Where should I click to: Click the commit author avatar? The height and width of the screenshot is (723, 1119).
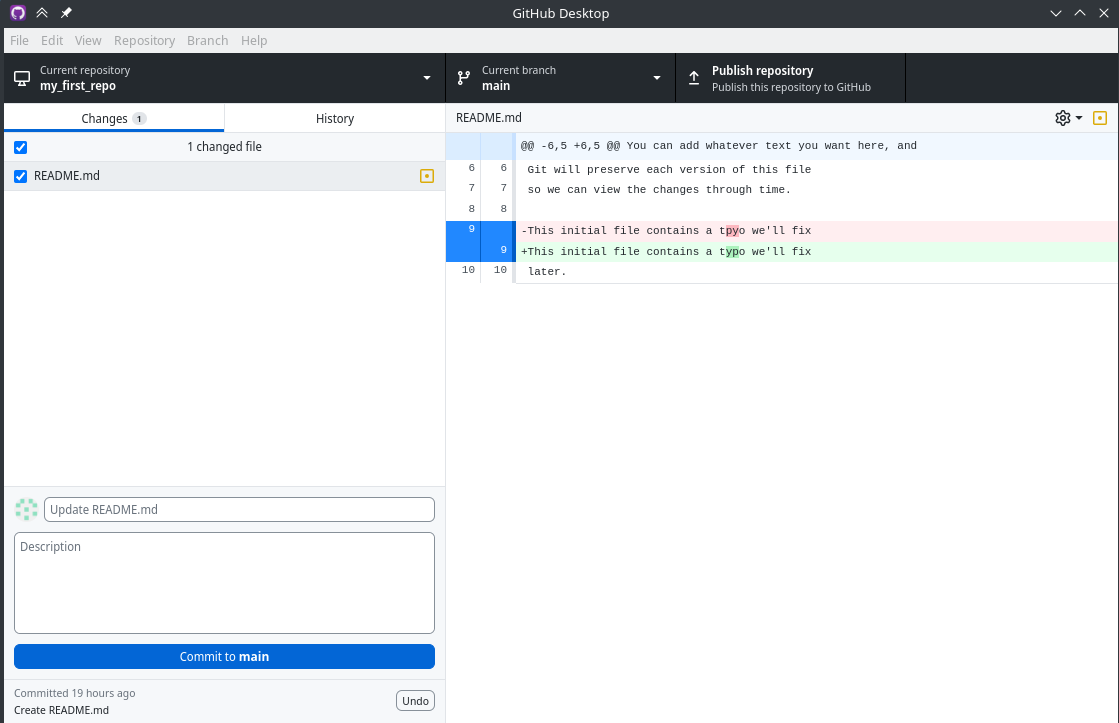[26, 510]
